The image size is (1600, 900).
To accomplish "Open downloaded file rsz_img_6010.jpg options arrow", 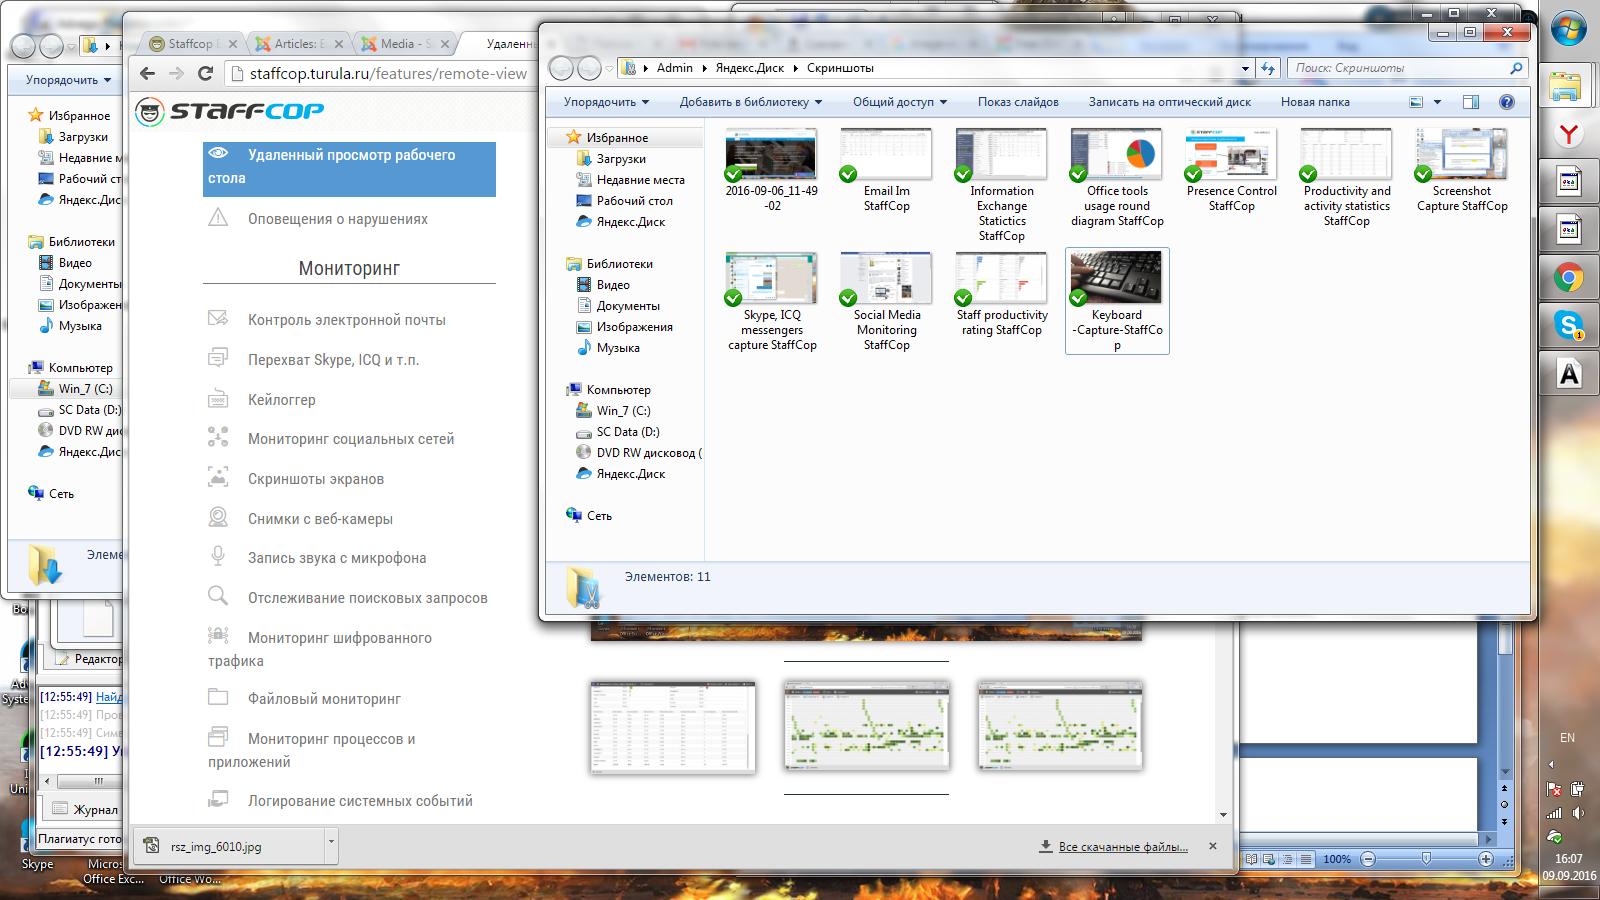I will pos(331,846).
